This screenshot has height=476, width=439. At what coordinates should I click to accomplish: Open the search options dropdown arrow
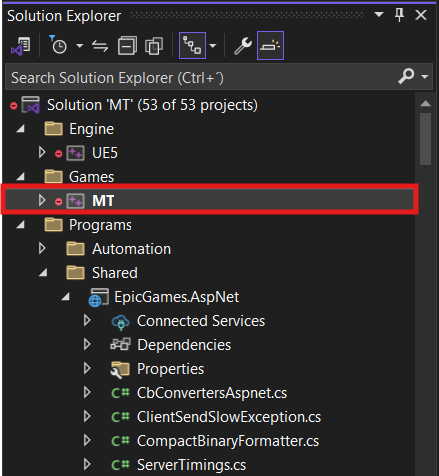coord(424,77)
